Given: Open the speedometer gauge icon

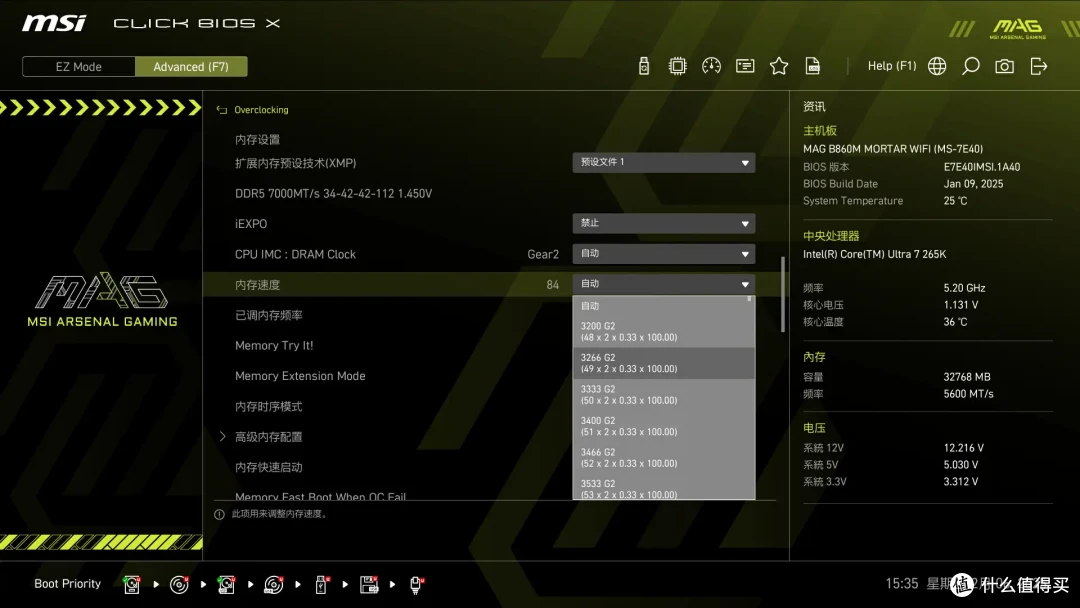Looking at the screenshot, I should [x=711, y=66].
